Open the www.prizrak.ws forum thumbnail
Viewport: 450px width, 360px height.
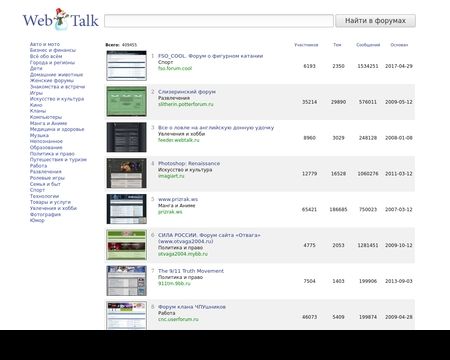point(126,209)
